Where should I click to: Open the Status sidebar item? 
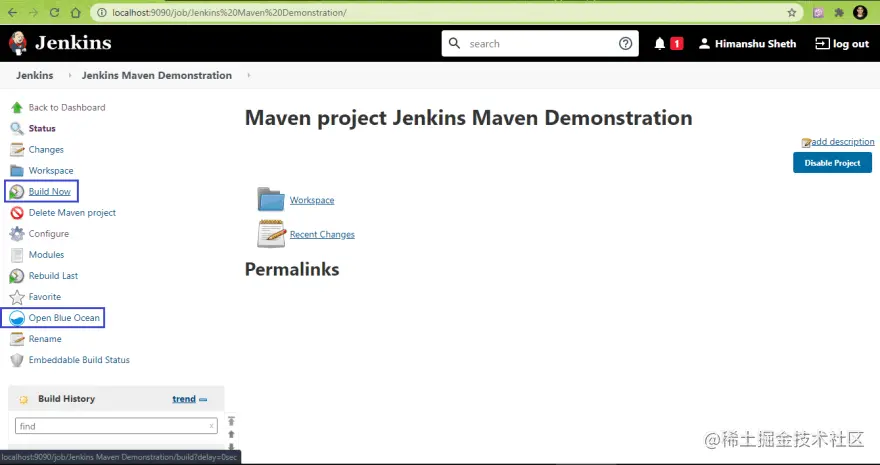(x=42, y=128)
